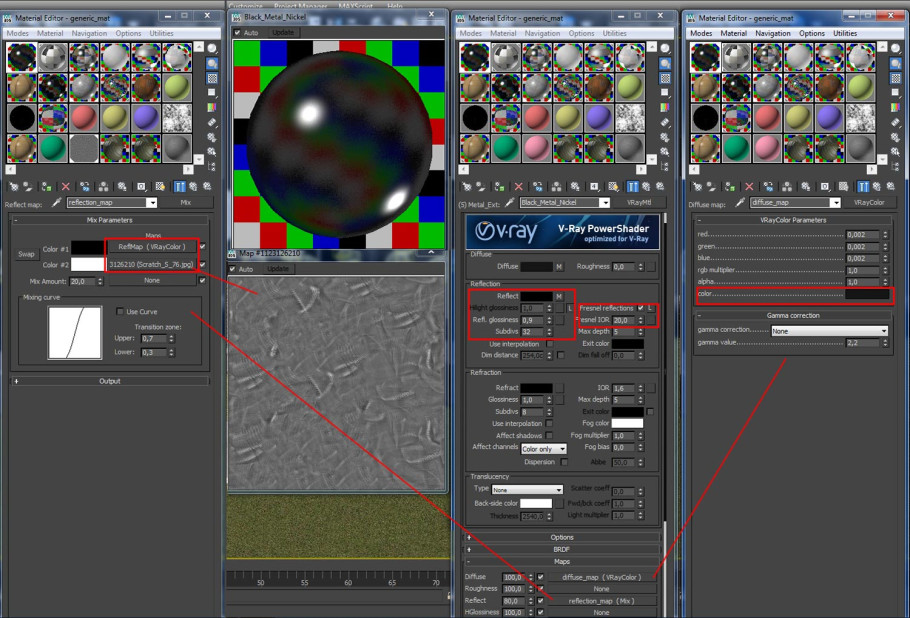The width and height of the screenshot is (910, 618).
Task: Open Material ID Channel in Mix Parameters editor
Action: tap(141, 187)
